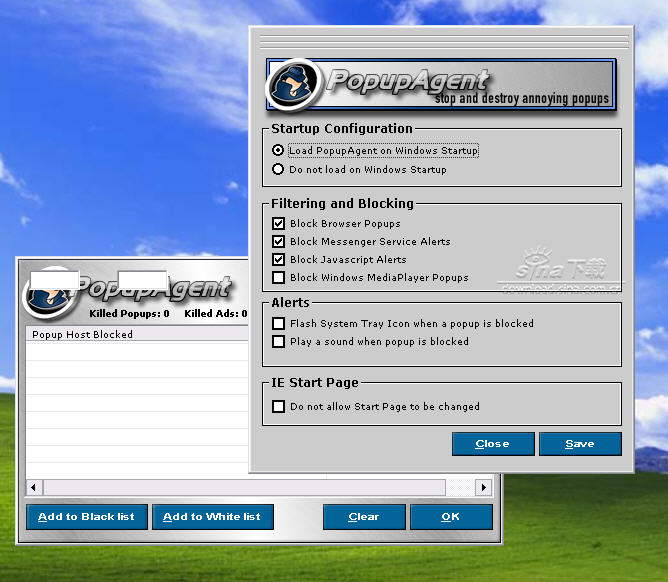This screenshot has width=668, height=582.
Task: Click the Killed Ads: 0 counter
Action: coord(216,314)
